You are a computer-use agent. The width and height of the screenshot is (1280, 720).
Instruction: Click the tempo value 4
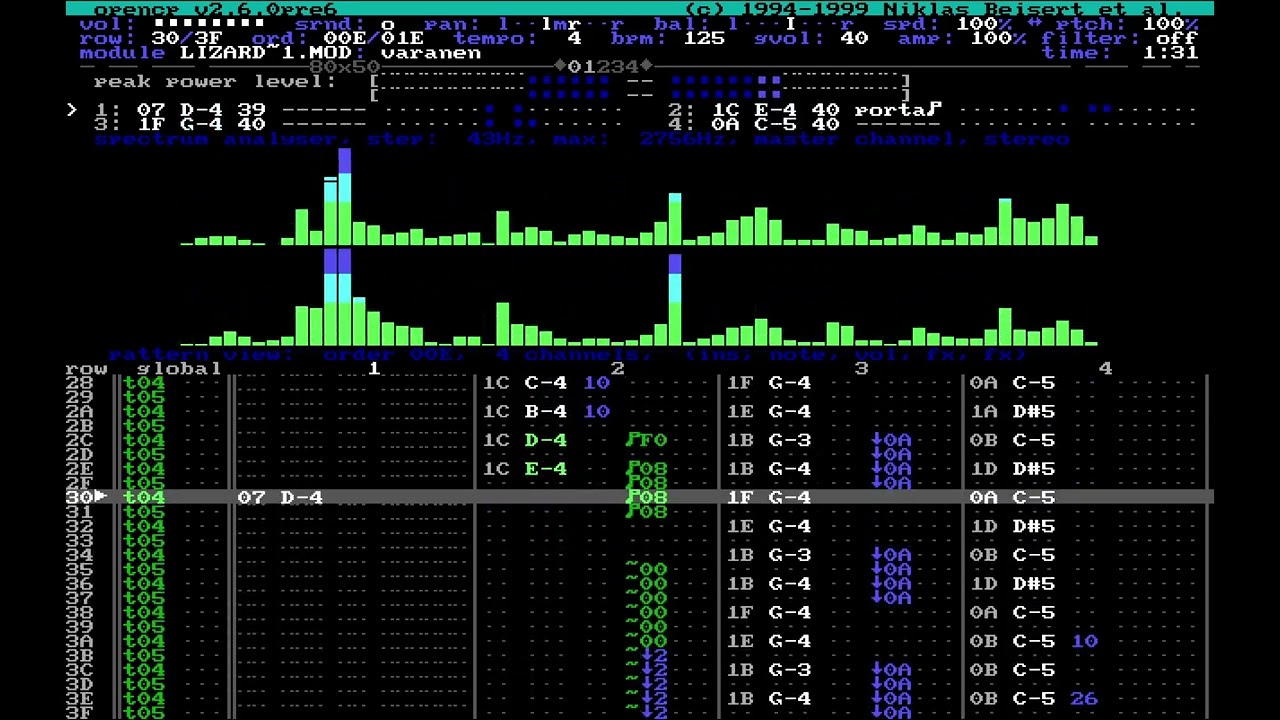click(574, 38)
